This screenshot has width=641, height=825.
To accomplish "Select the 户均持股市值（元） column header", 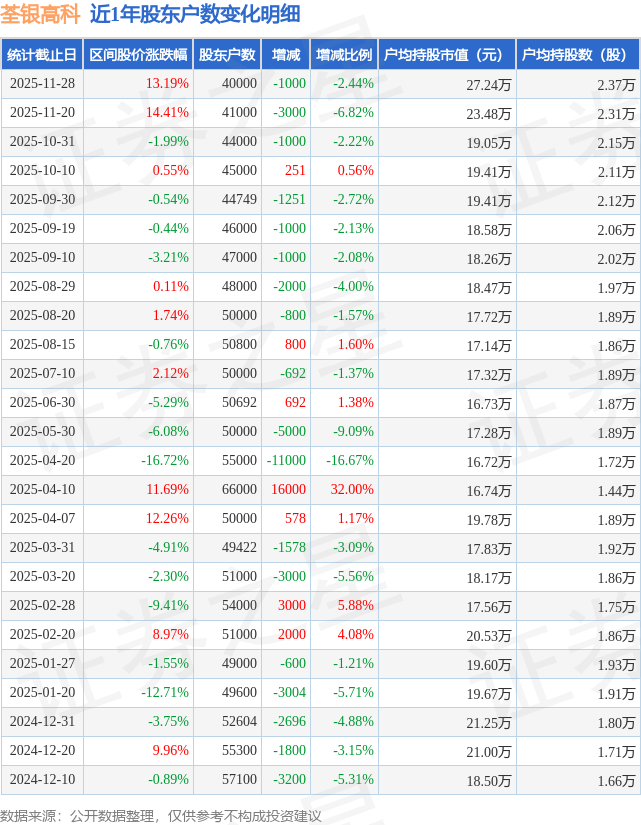I will (x=446, y=55).
